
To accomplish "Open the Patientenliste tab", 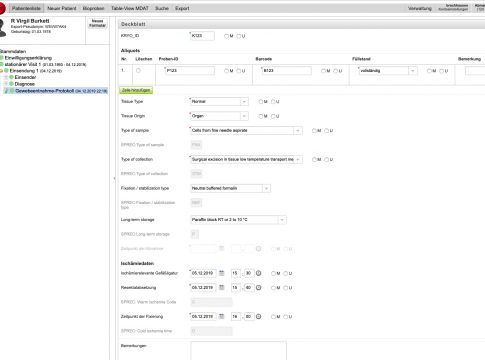I will [26, 8].
